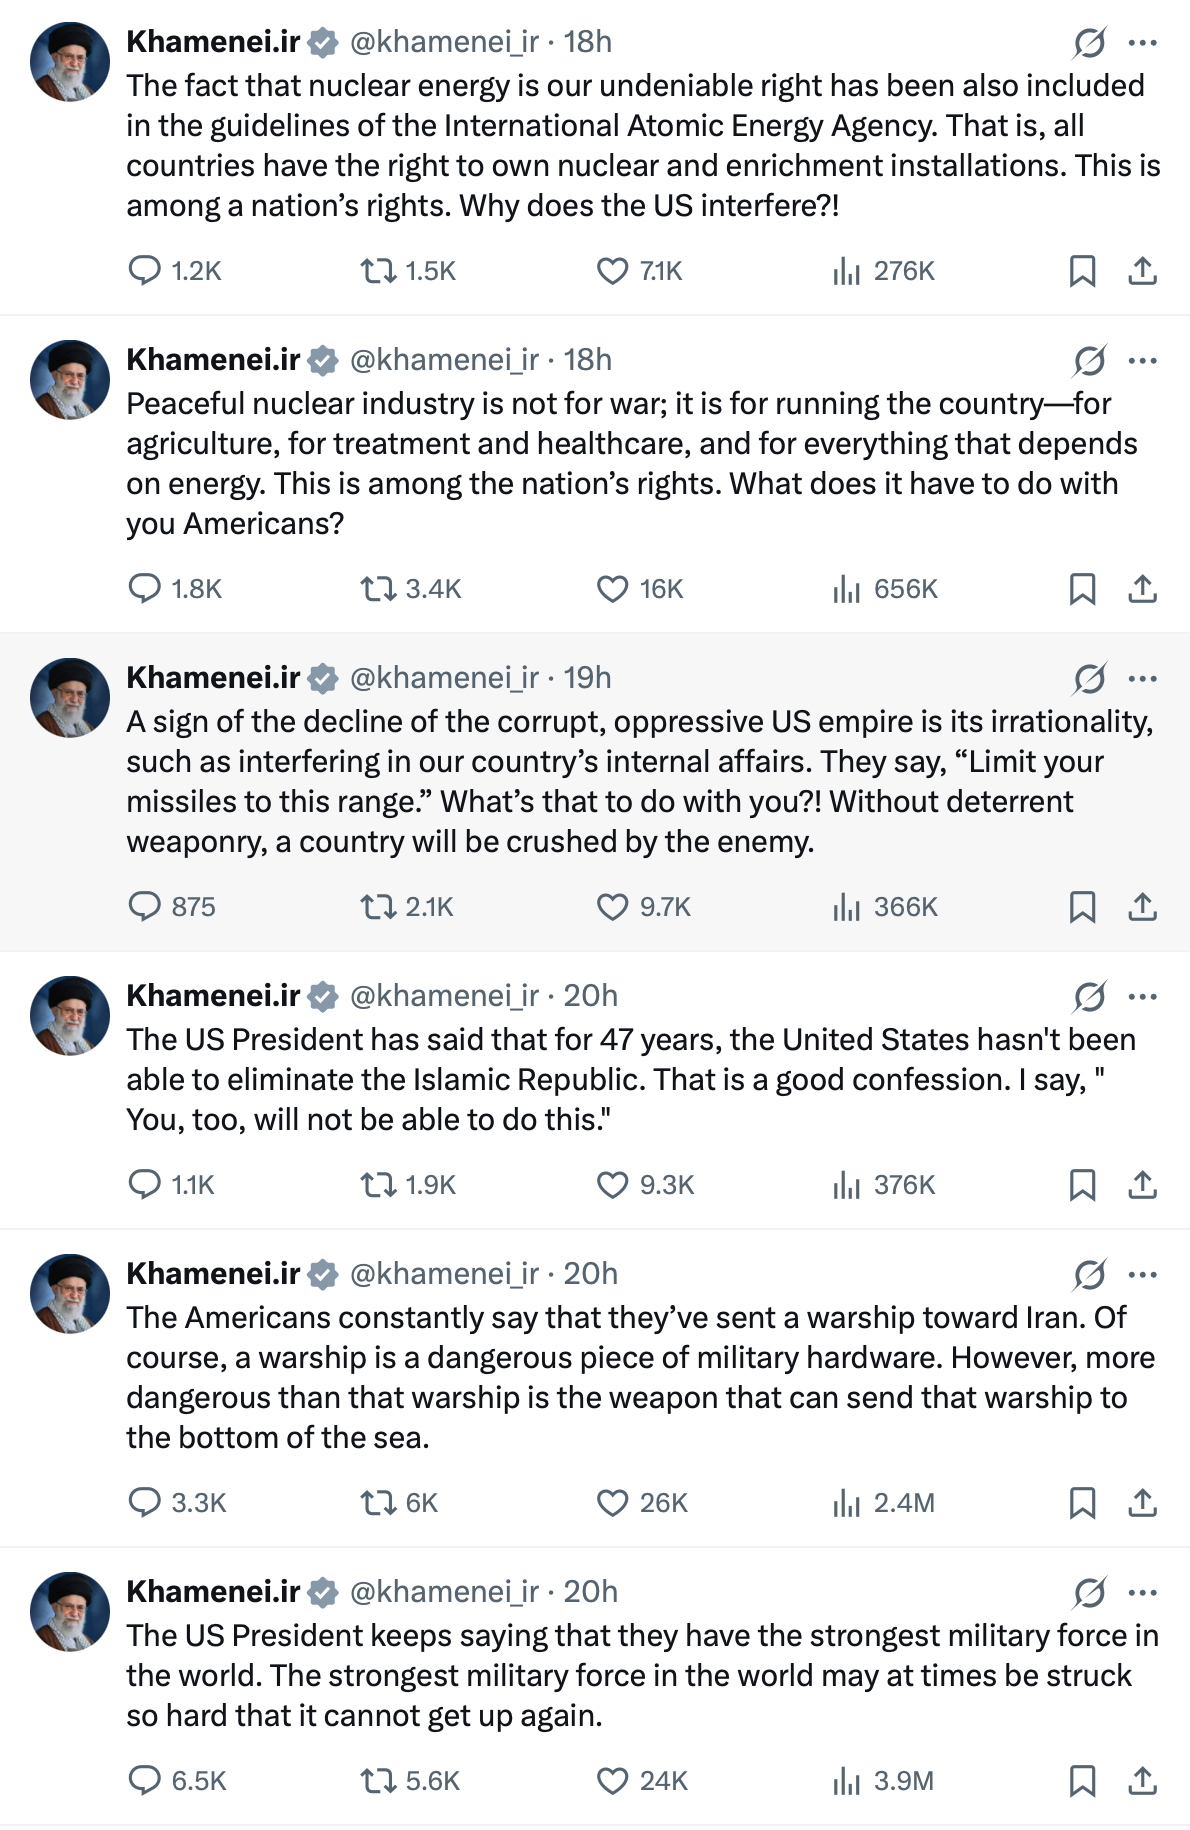1190x1830 pixels.
Task: Bookmark the warship tweet
Action: (x=1082, y=1502)
